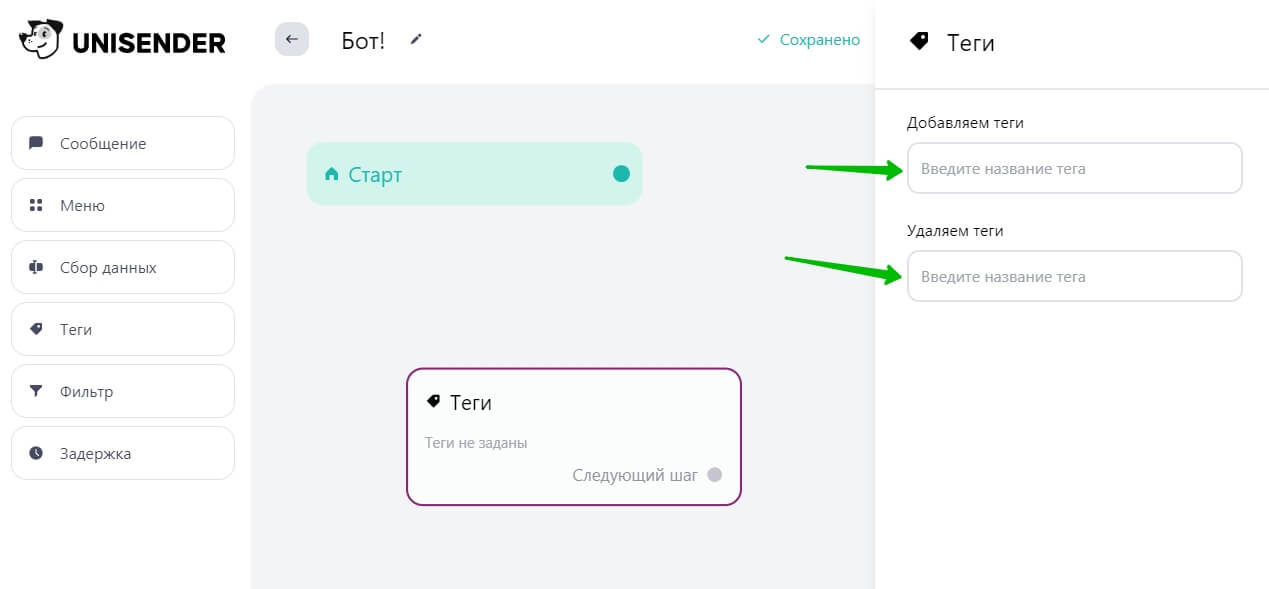The image size is (1269, 589).
Task: Click the Следующий шаг connector dot
Action: pyautogui.click(x=714, y=475)
